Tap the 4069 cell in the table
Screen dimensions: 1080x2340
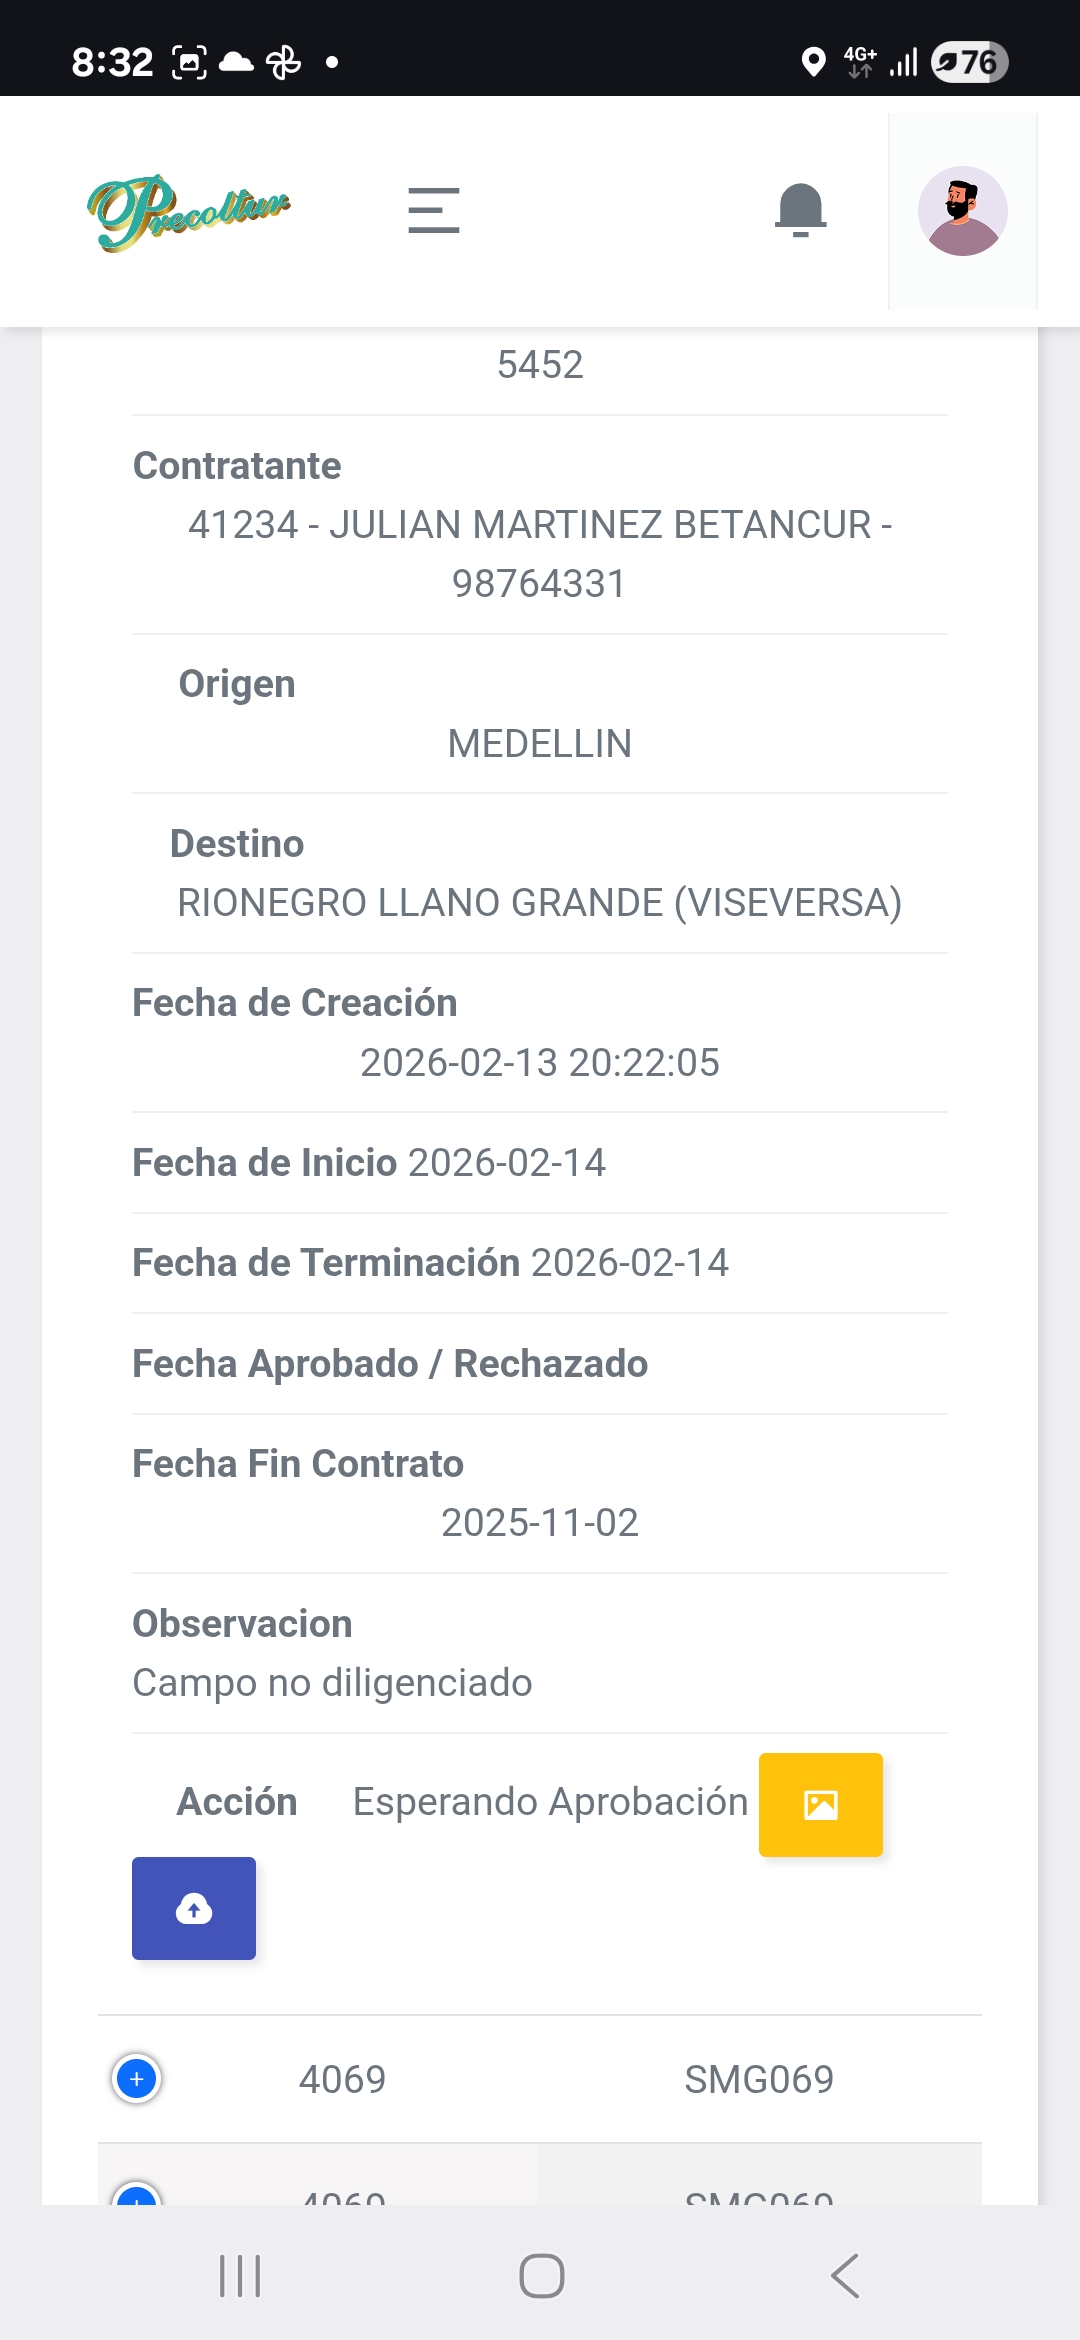[x=342, y=2079]
